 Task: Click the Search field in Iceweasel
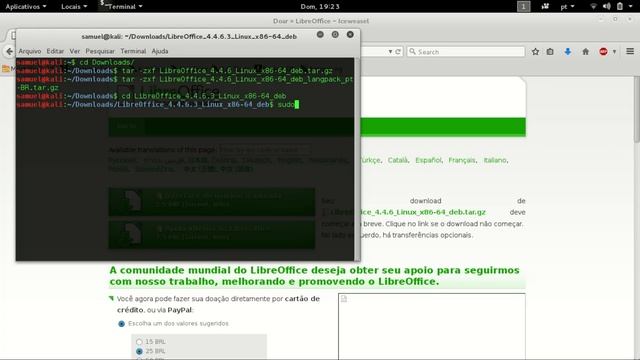[x=466, y=52]
